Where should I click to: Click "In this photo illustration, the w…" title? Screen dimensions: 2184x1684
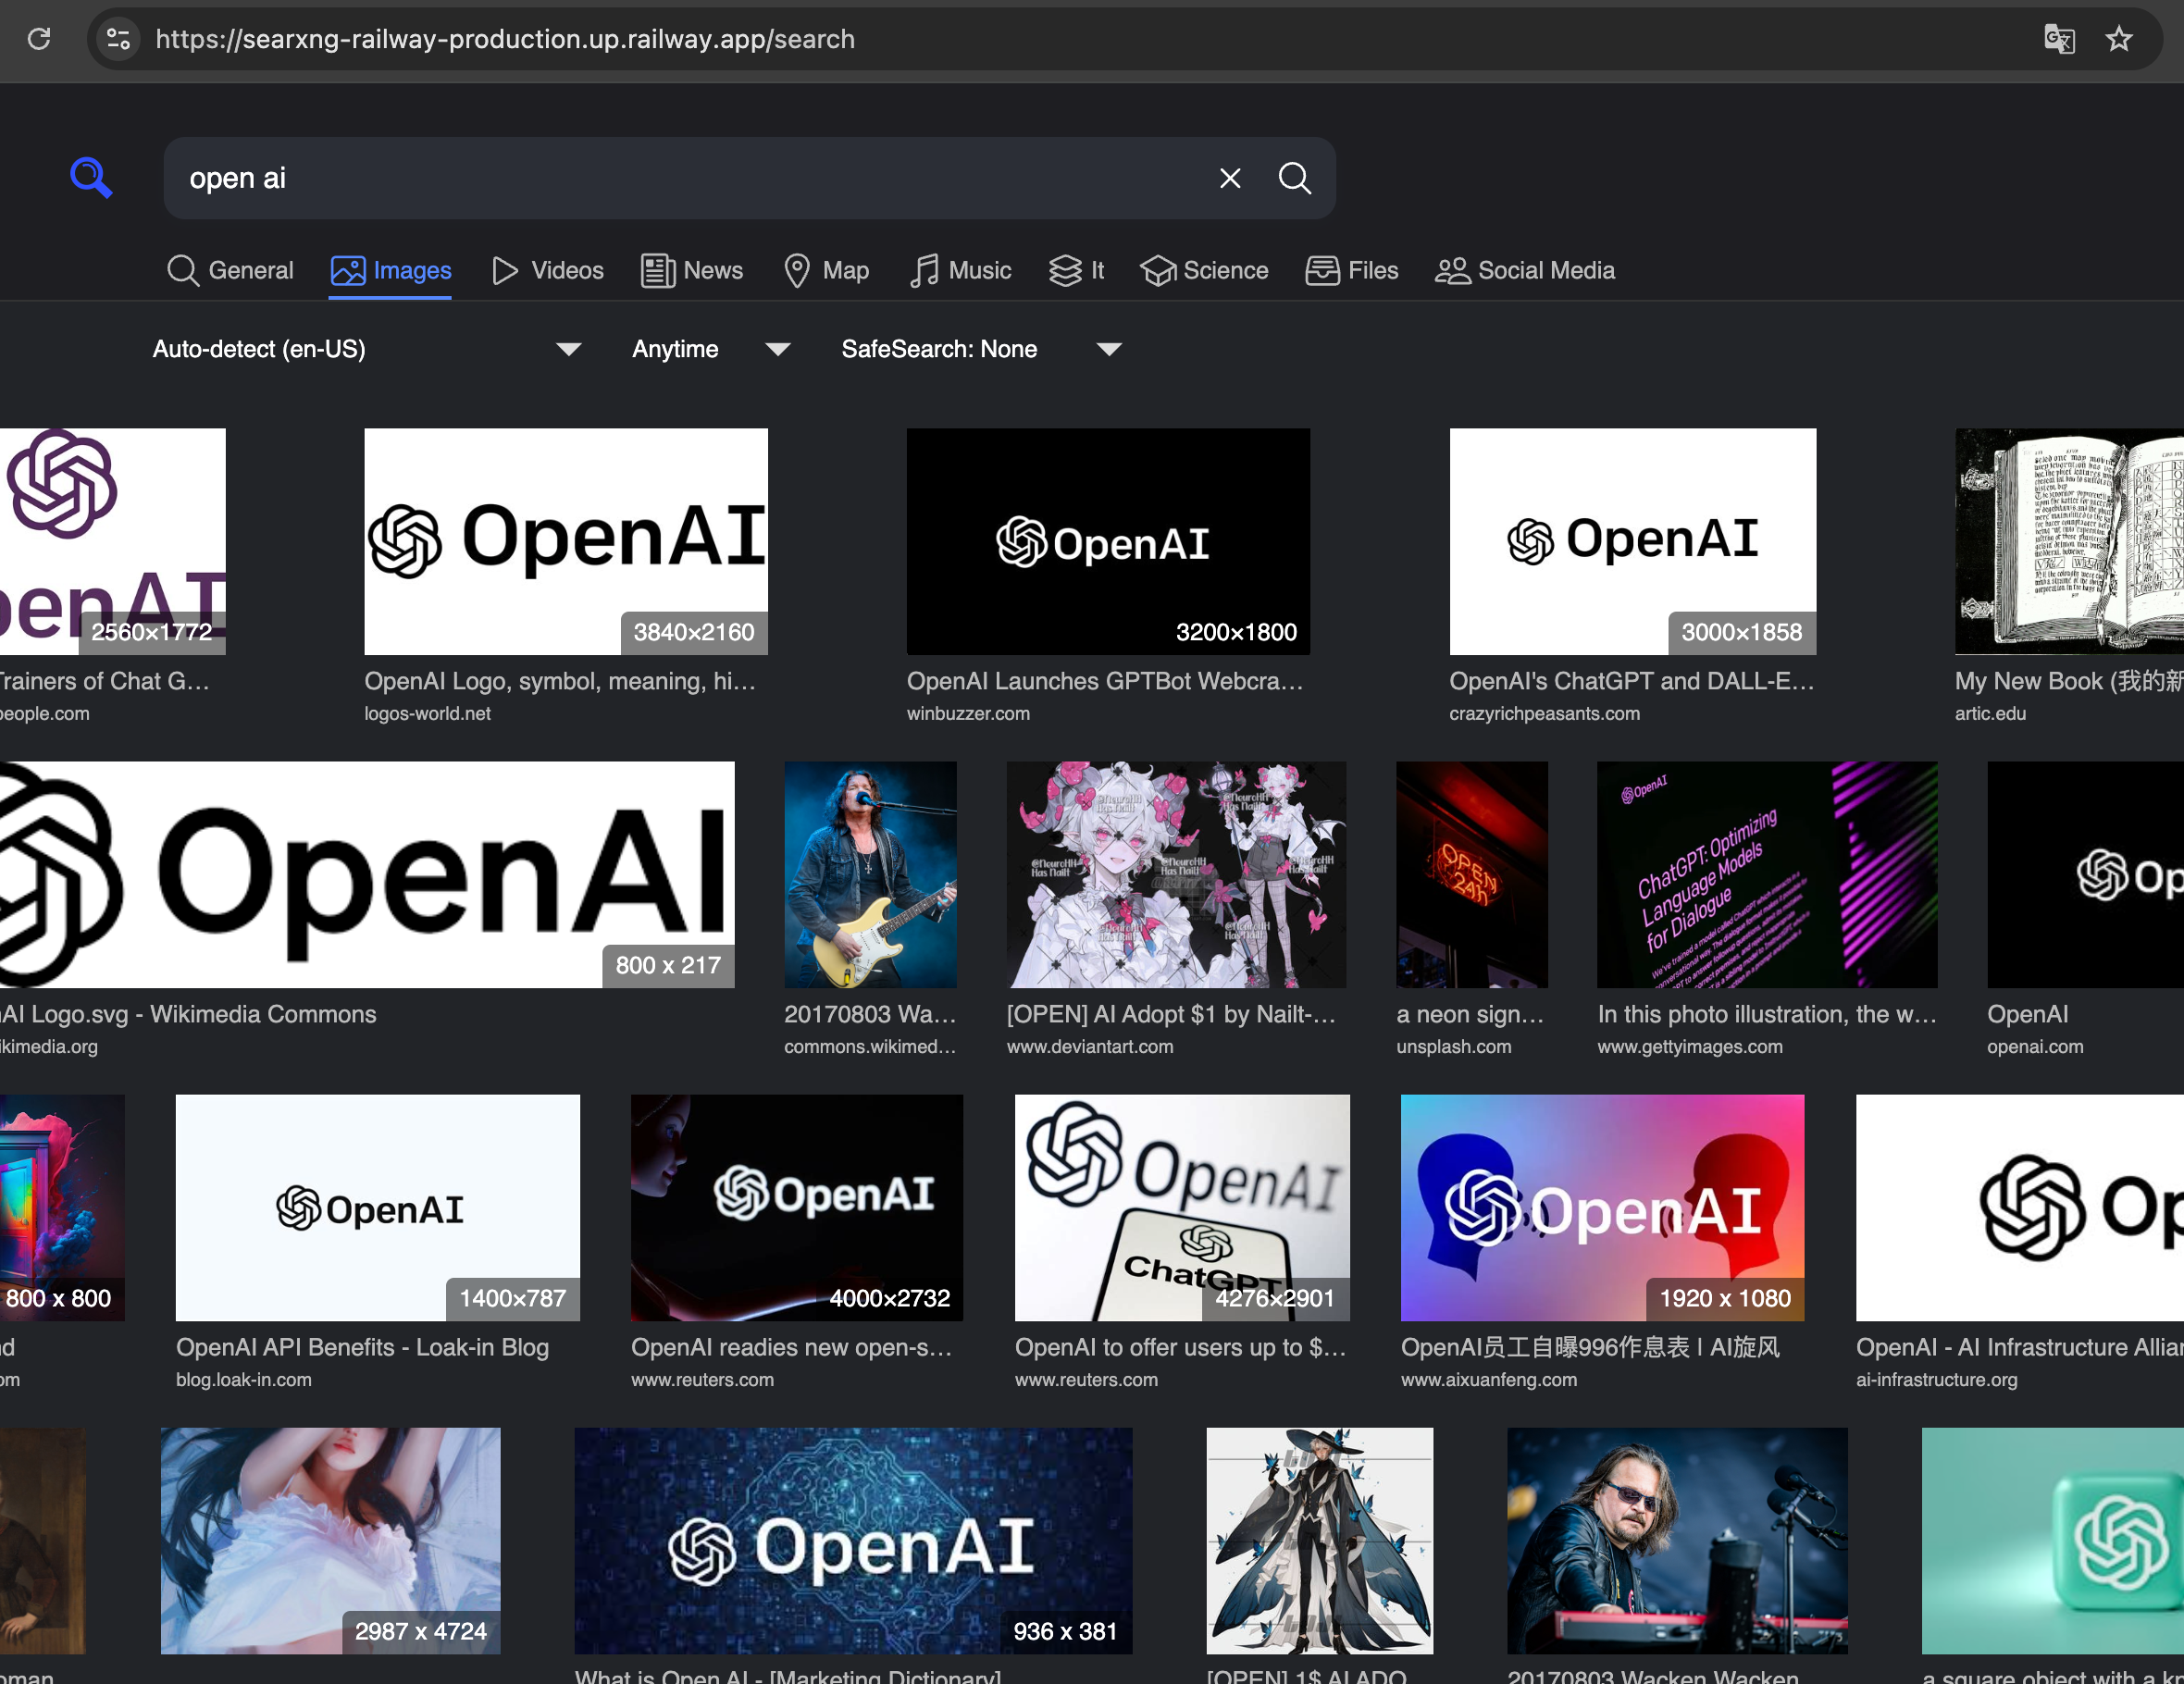[x=1767, y=1014]
